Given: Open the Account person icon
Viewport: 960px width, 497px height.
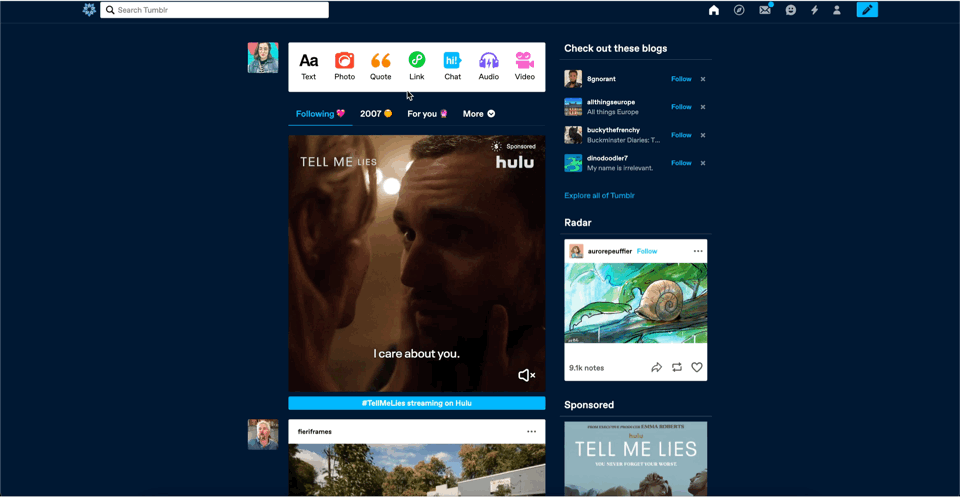Looking at the screenshot, I should (836, 10).
